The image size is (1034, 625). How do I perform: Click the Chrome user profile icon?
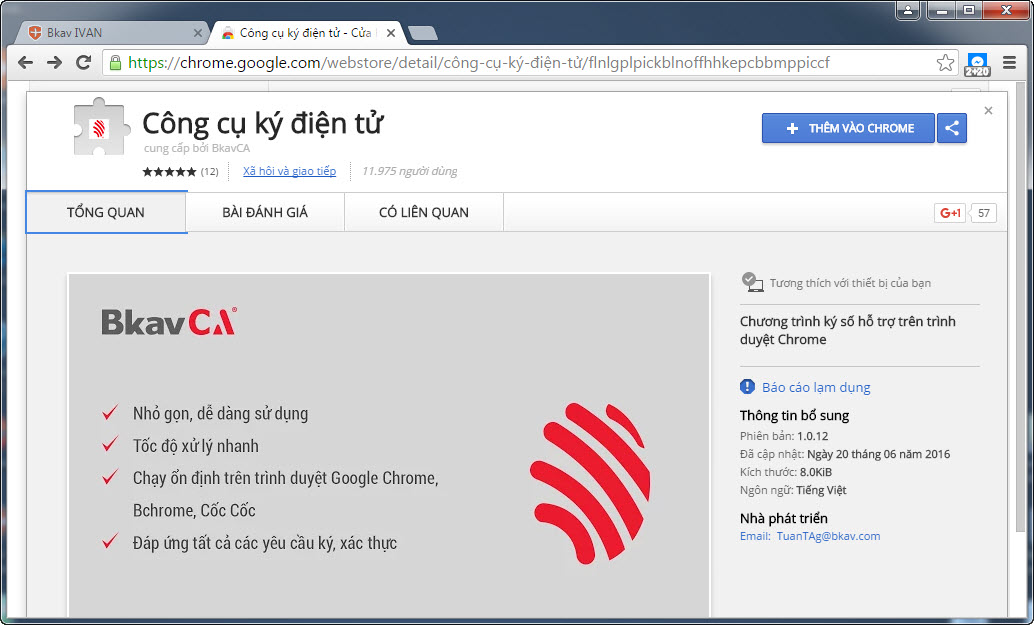coord(908,10)
